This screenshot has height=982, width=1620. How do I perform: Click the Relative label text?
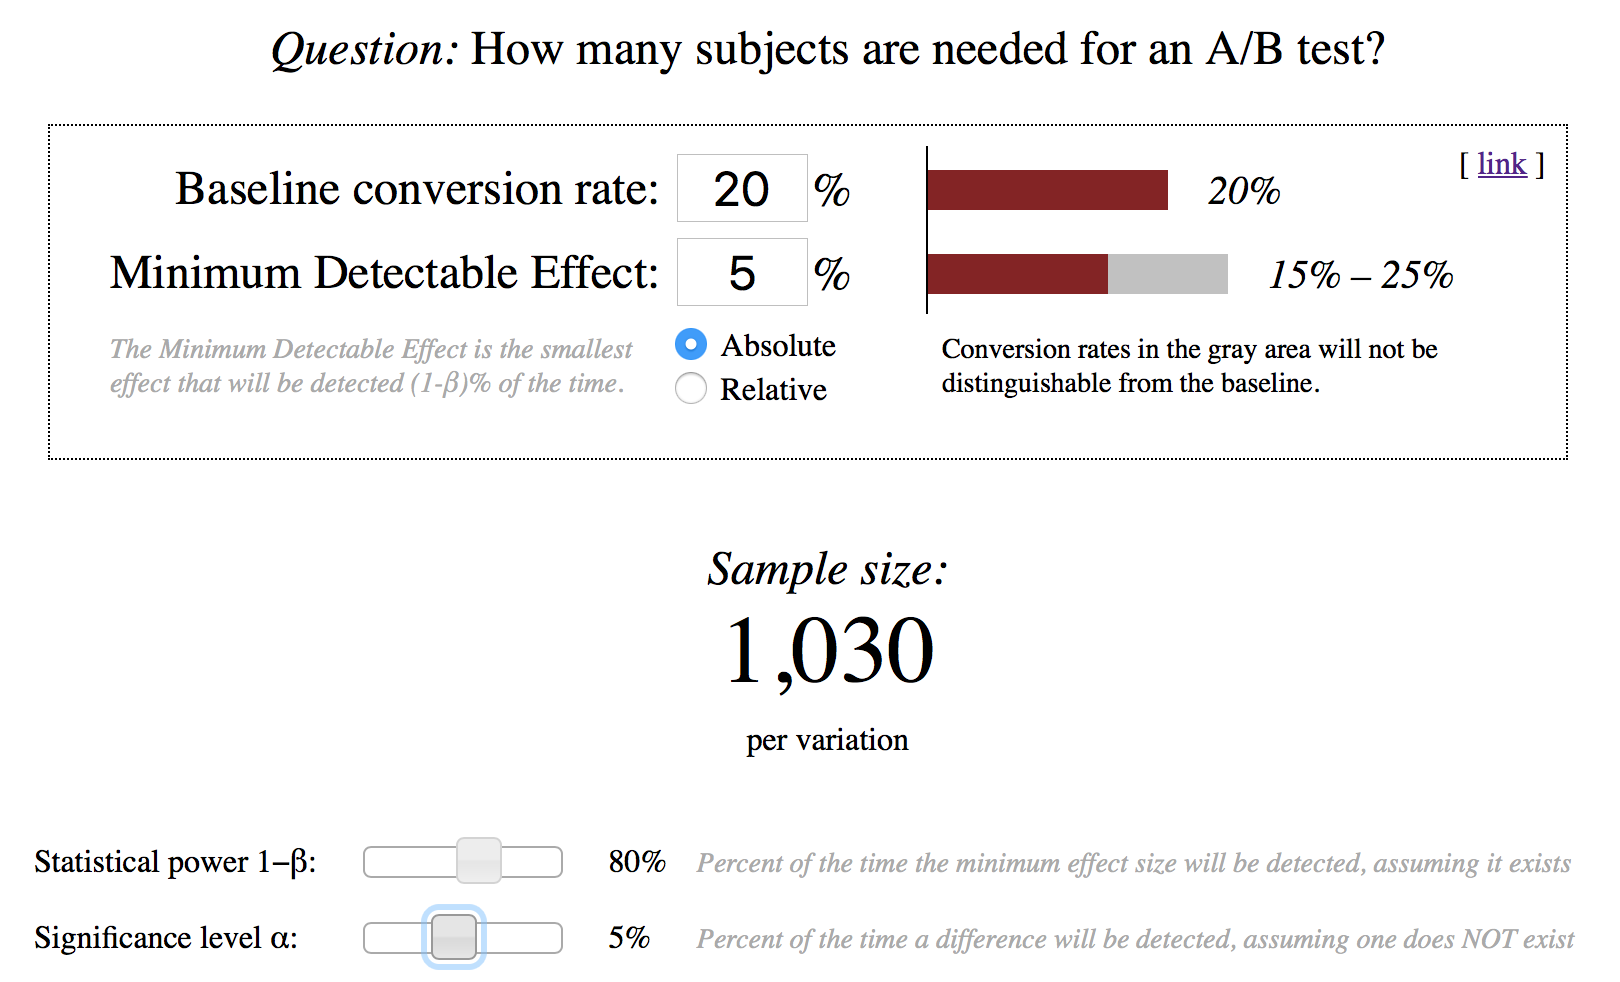(773, 389)
